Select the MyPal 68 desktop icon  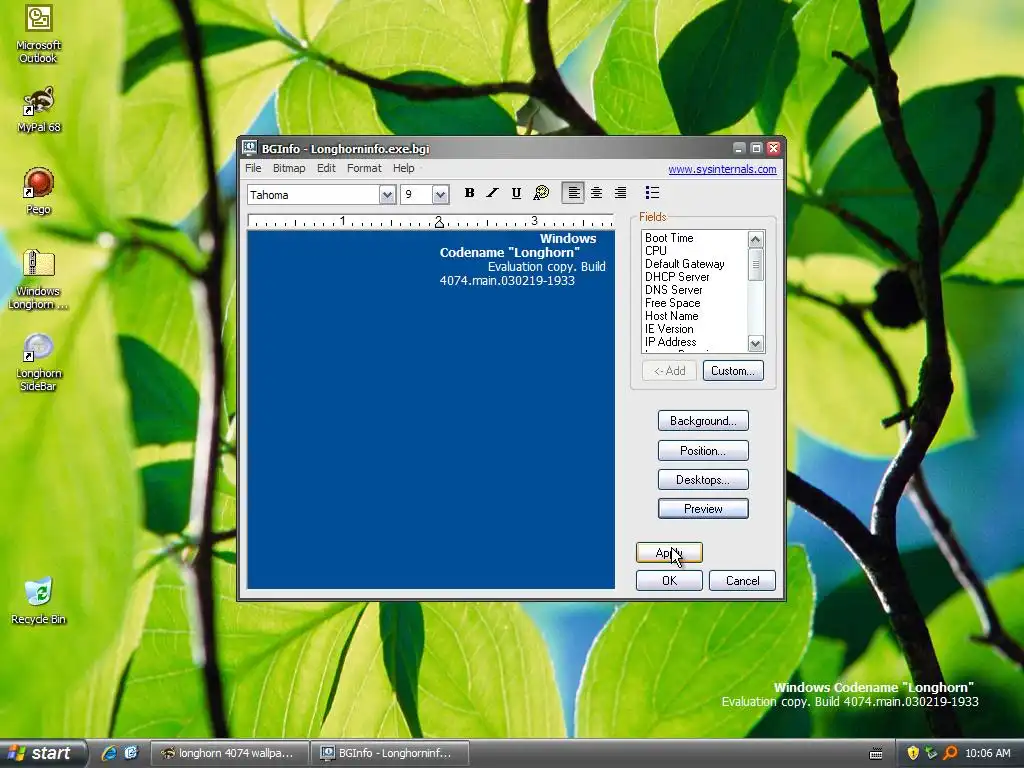tap(39, 110)
